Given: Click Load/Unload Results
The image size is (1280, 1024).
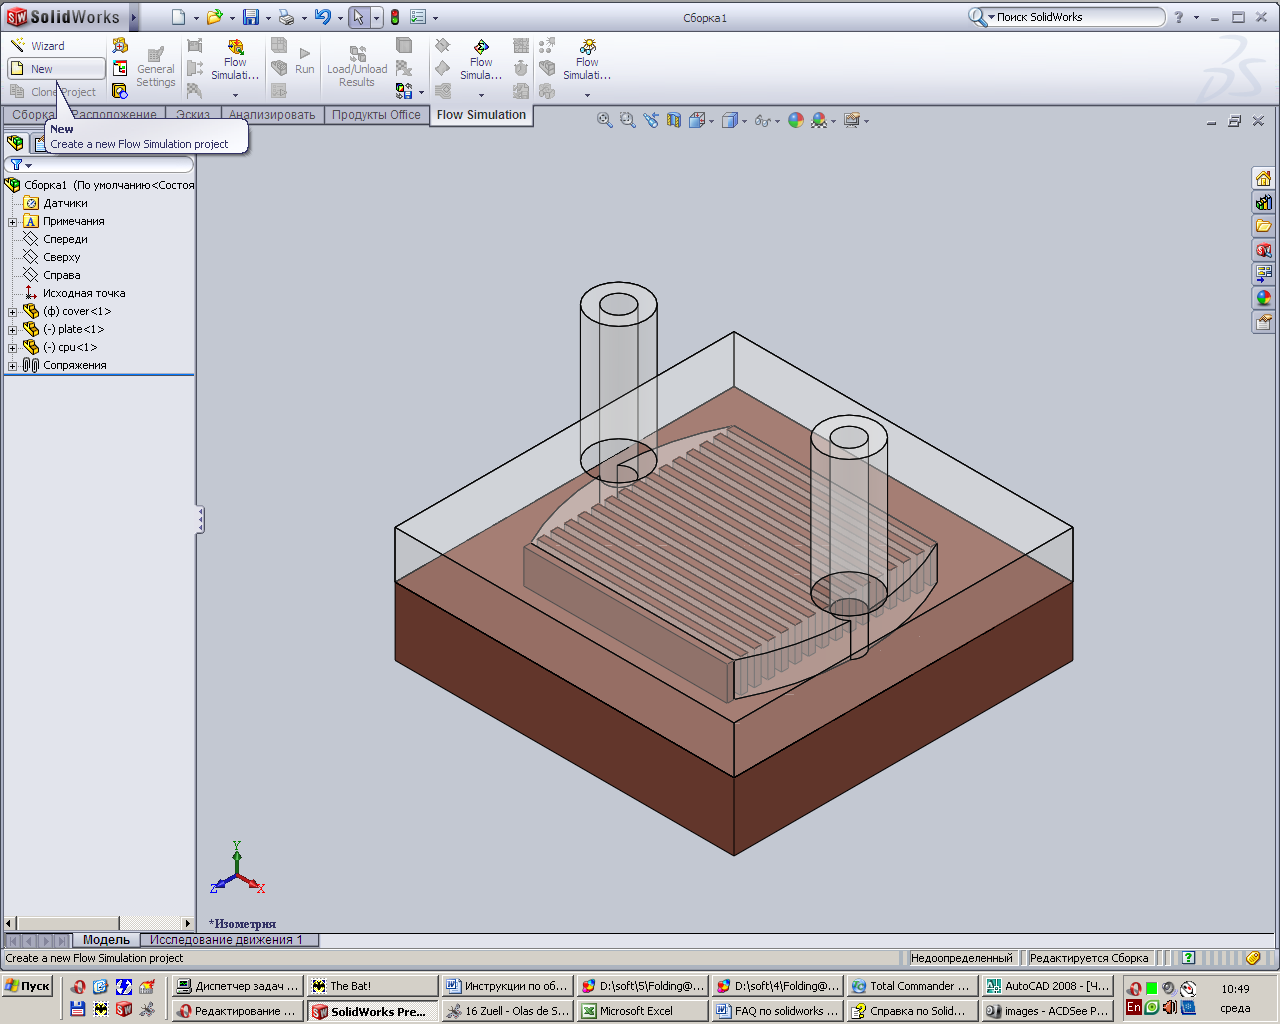Looking at the screenshot, I should coord(357,68).
